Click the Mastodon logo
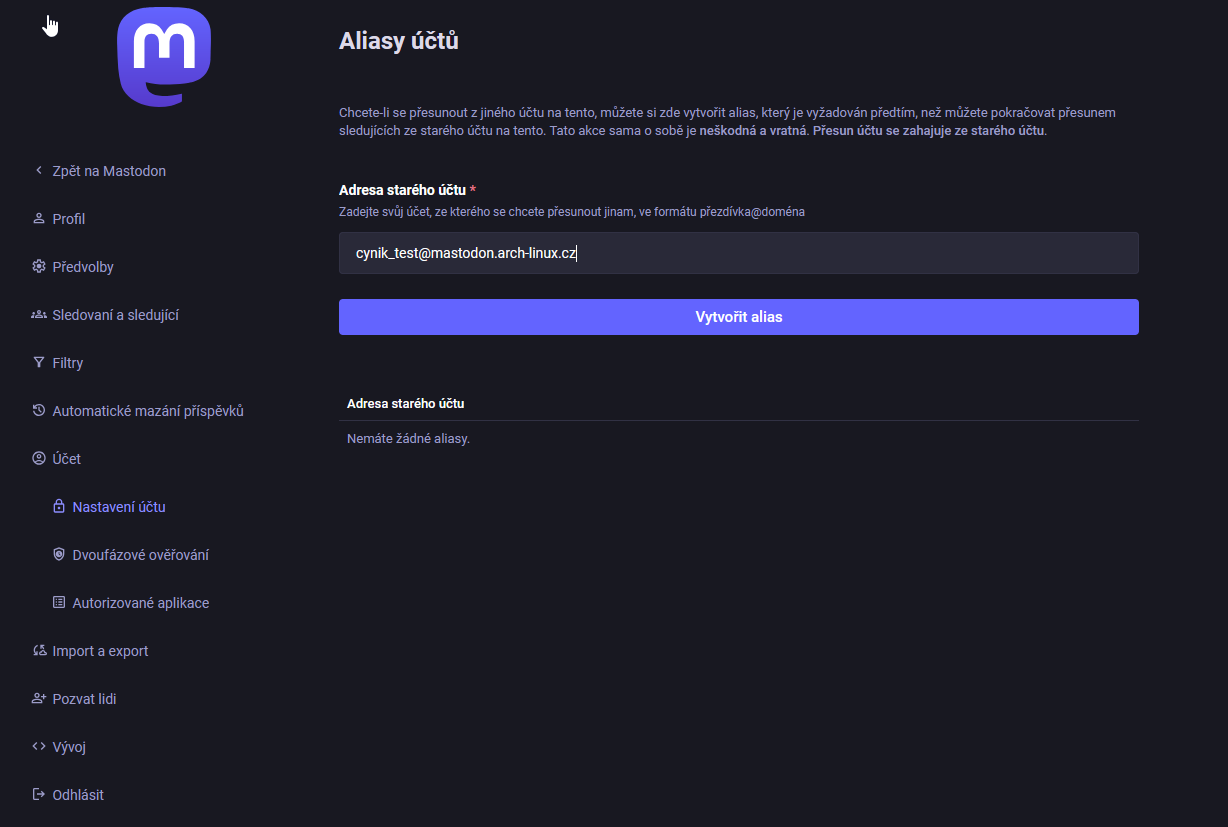 164,57
